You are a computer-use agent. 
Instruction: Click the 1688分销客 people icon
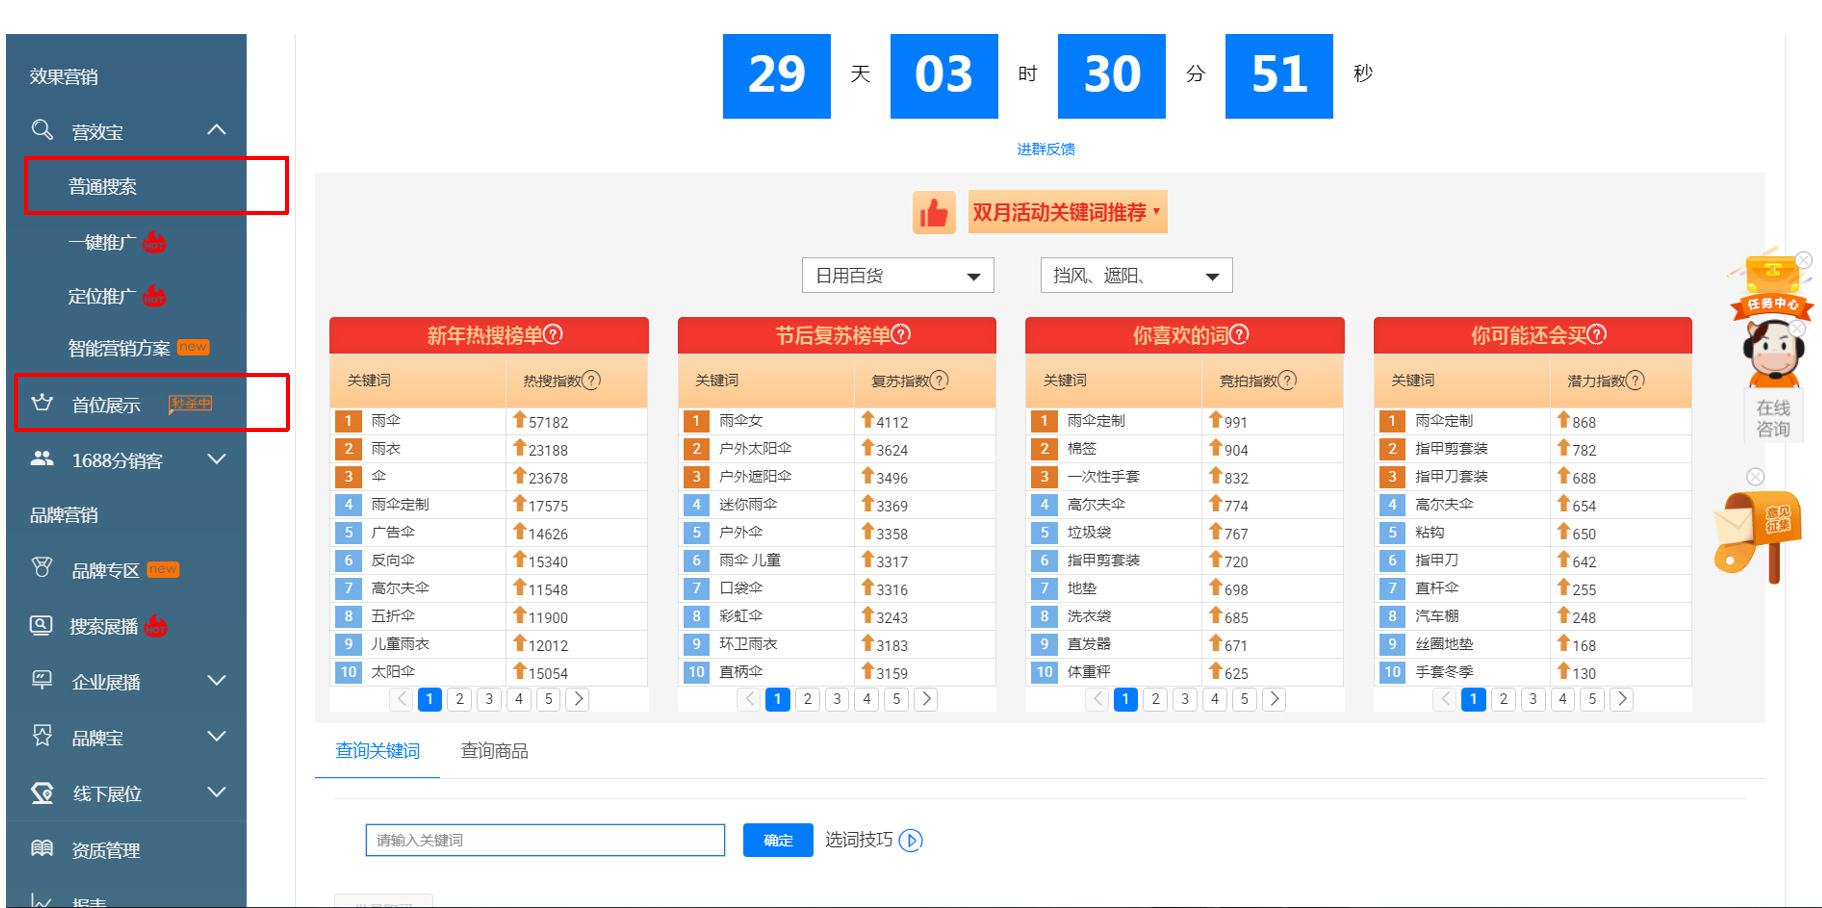(41, 459)
